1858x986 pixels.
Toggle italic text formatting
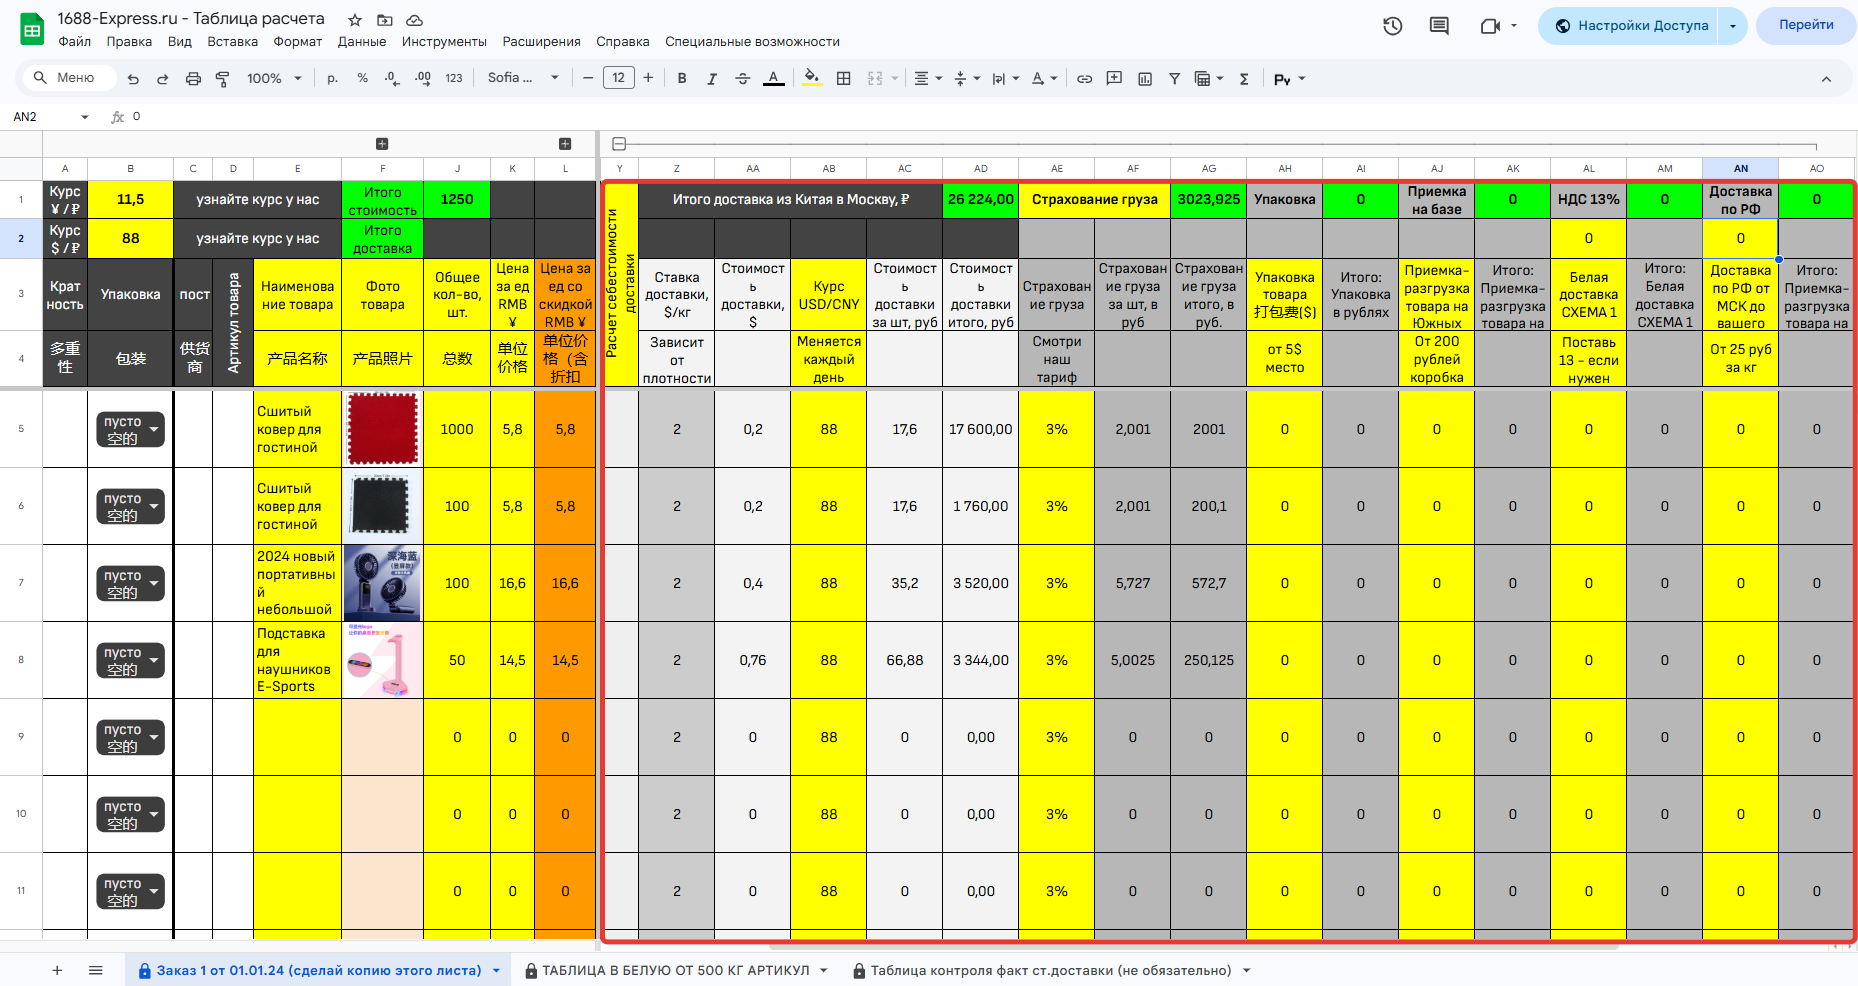[712, 79]
